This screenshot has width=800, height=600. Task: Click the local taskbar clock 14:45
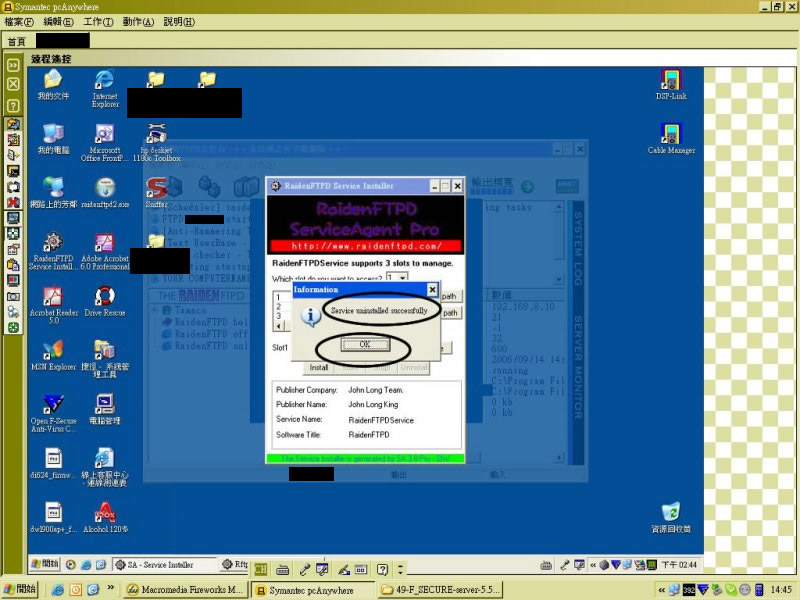(781, 590)
